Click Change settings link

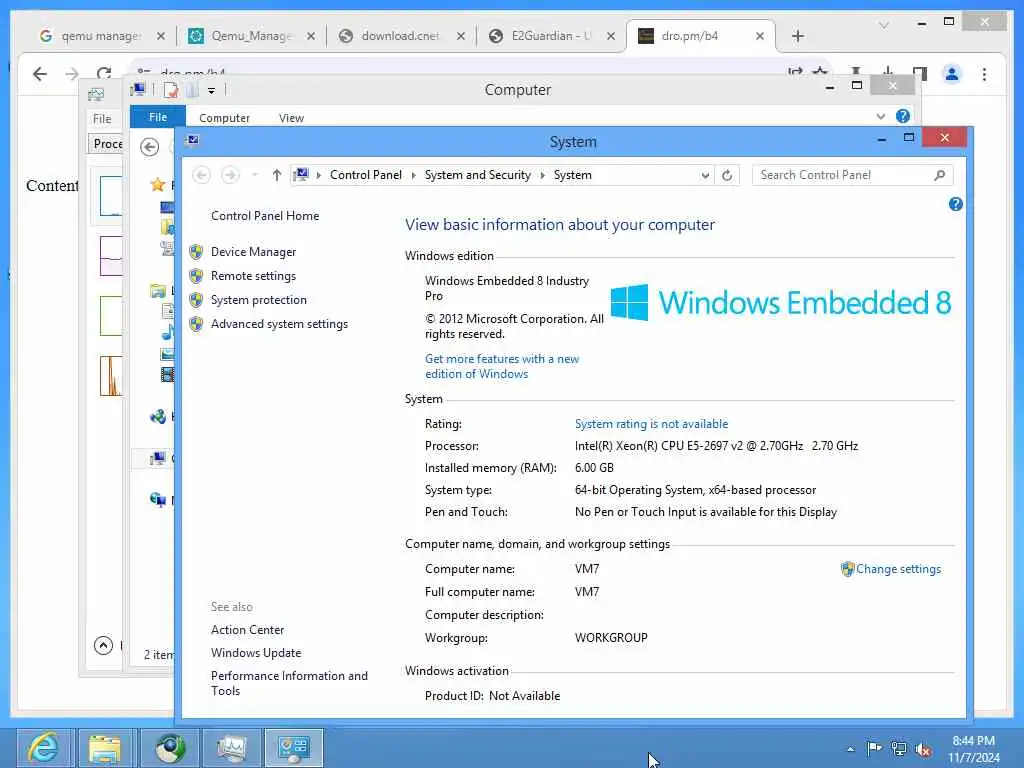pyautogui.click(x=899, y=569)
